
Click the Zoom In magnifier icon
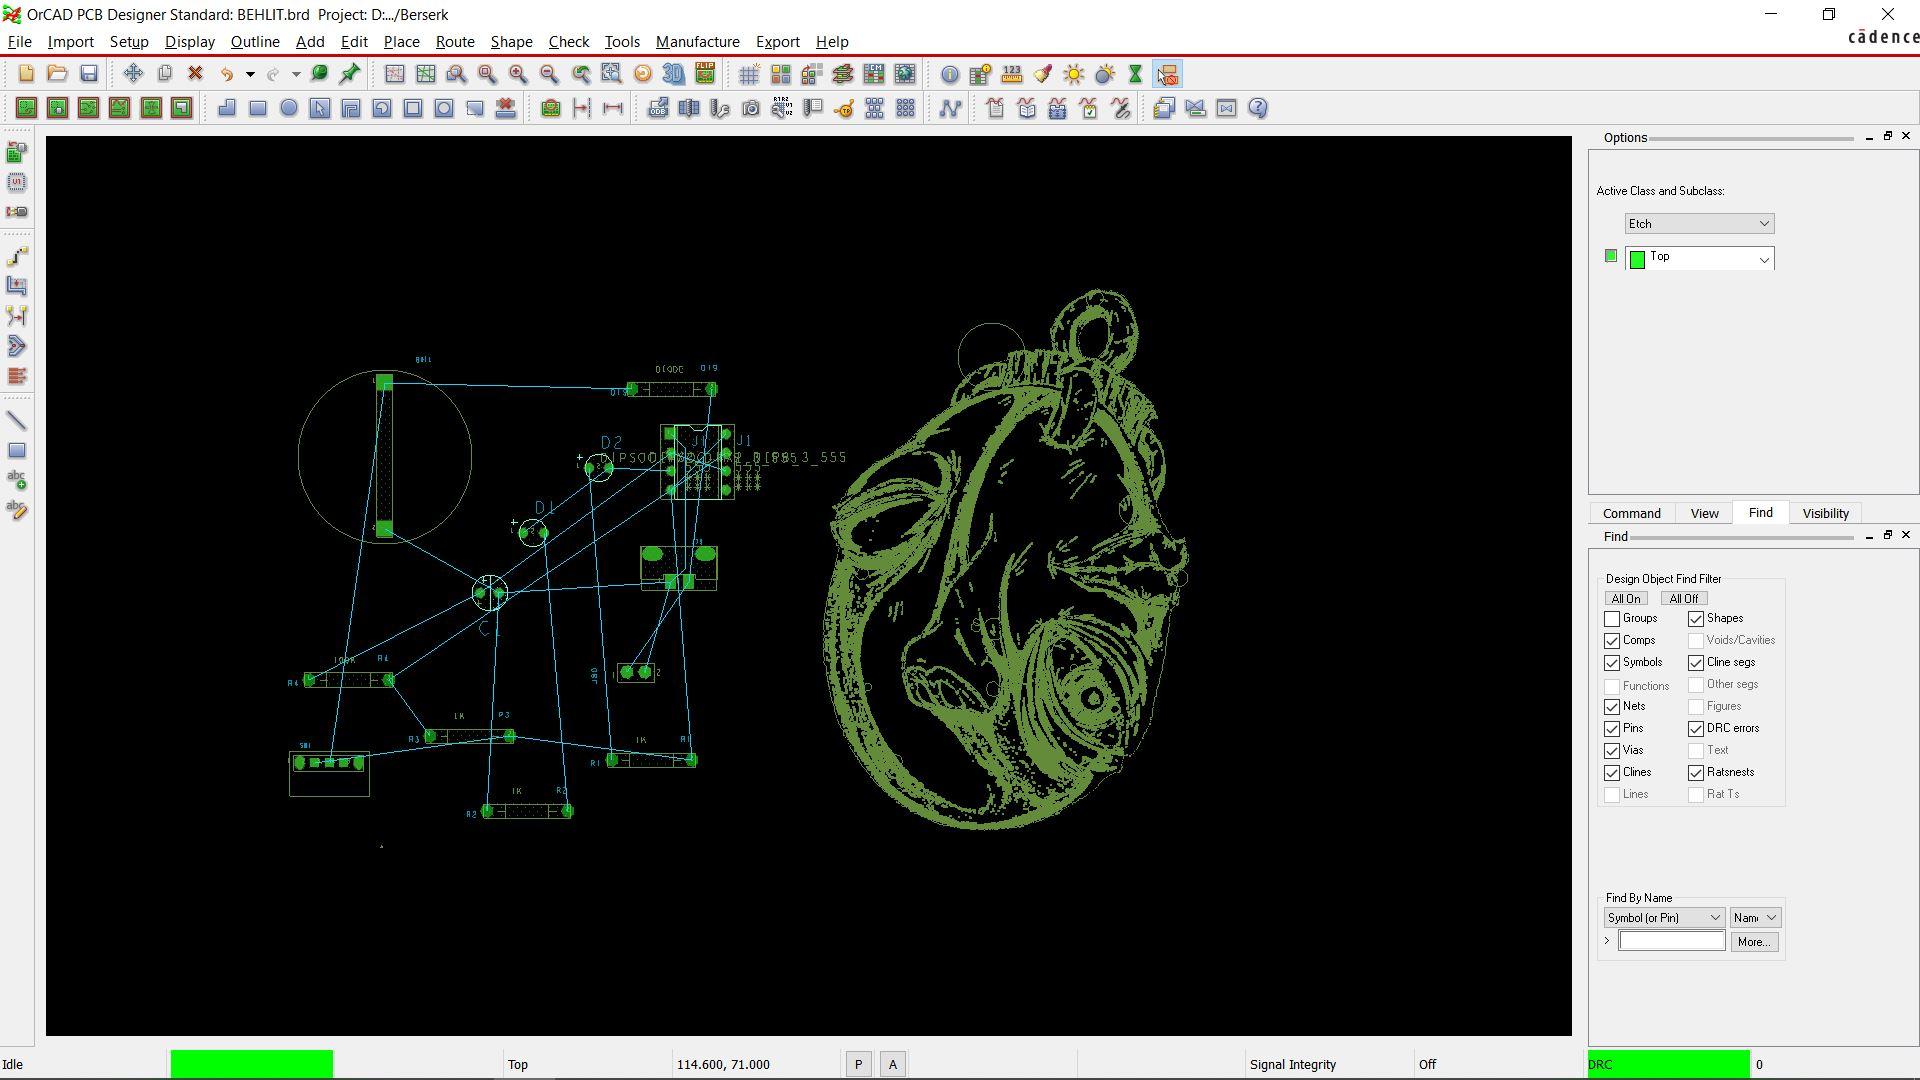[518, 74]
